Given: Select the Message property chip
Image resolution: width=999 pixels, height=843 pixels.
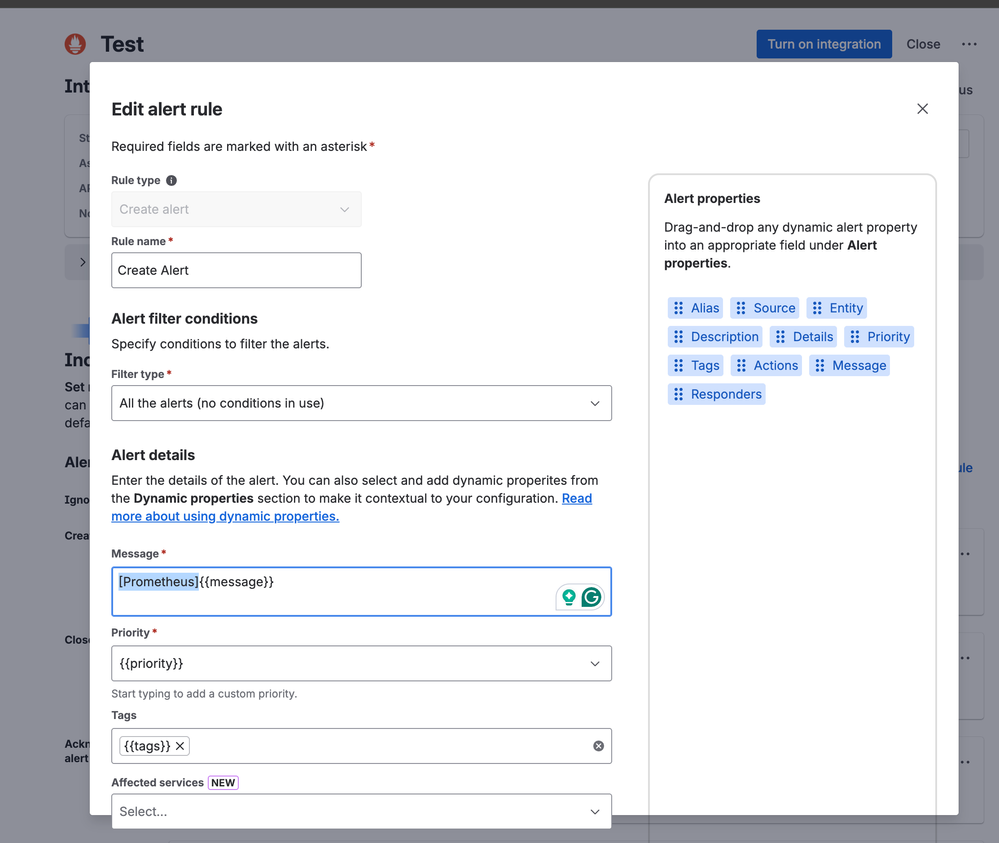Looking at the screenshot, I should point(849,365).
